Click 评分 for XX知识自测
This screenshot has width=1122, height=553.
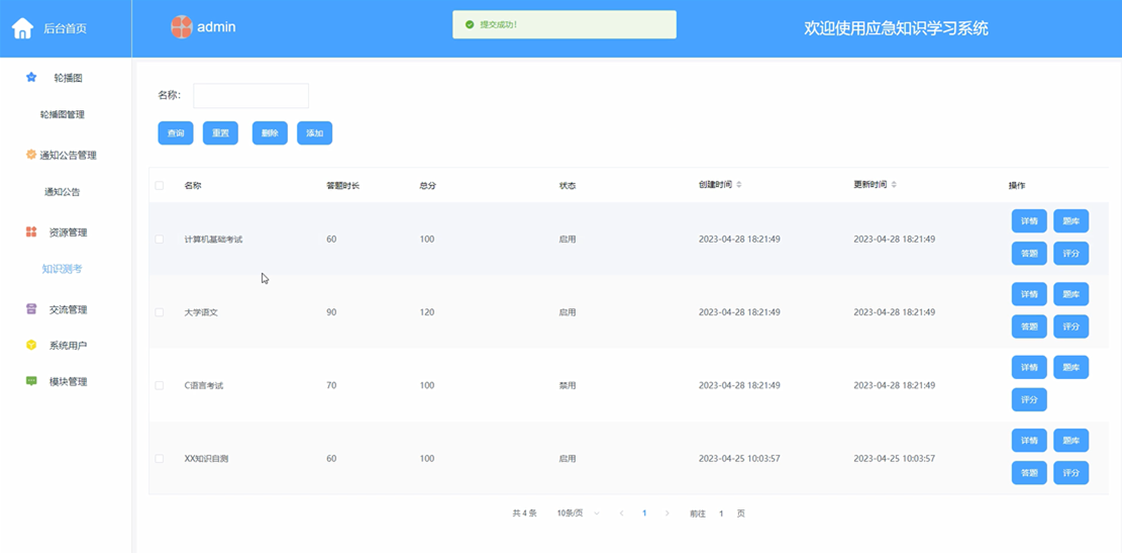pos(1071,472)
